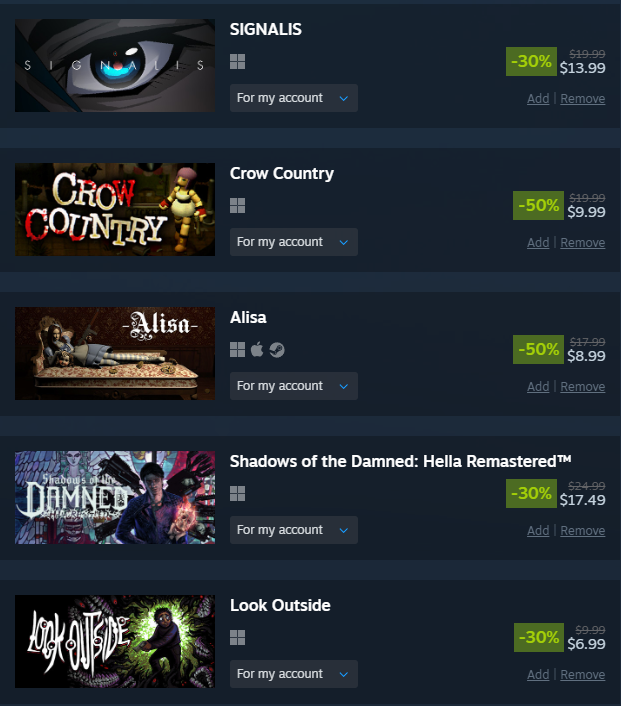This screenshot has height=706, width=621.
Task: Open SIGNALIS 'For my account' dropdown
Action: pos(294,98)
